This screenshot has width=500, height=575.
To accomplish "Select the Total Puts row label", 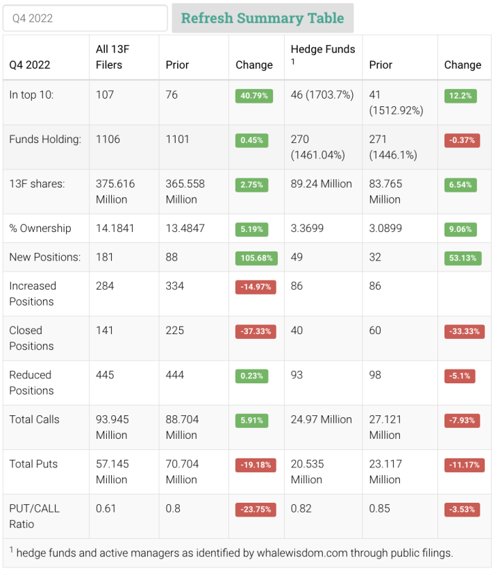I will click(33, 464).
